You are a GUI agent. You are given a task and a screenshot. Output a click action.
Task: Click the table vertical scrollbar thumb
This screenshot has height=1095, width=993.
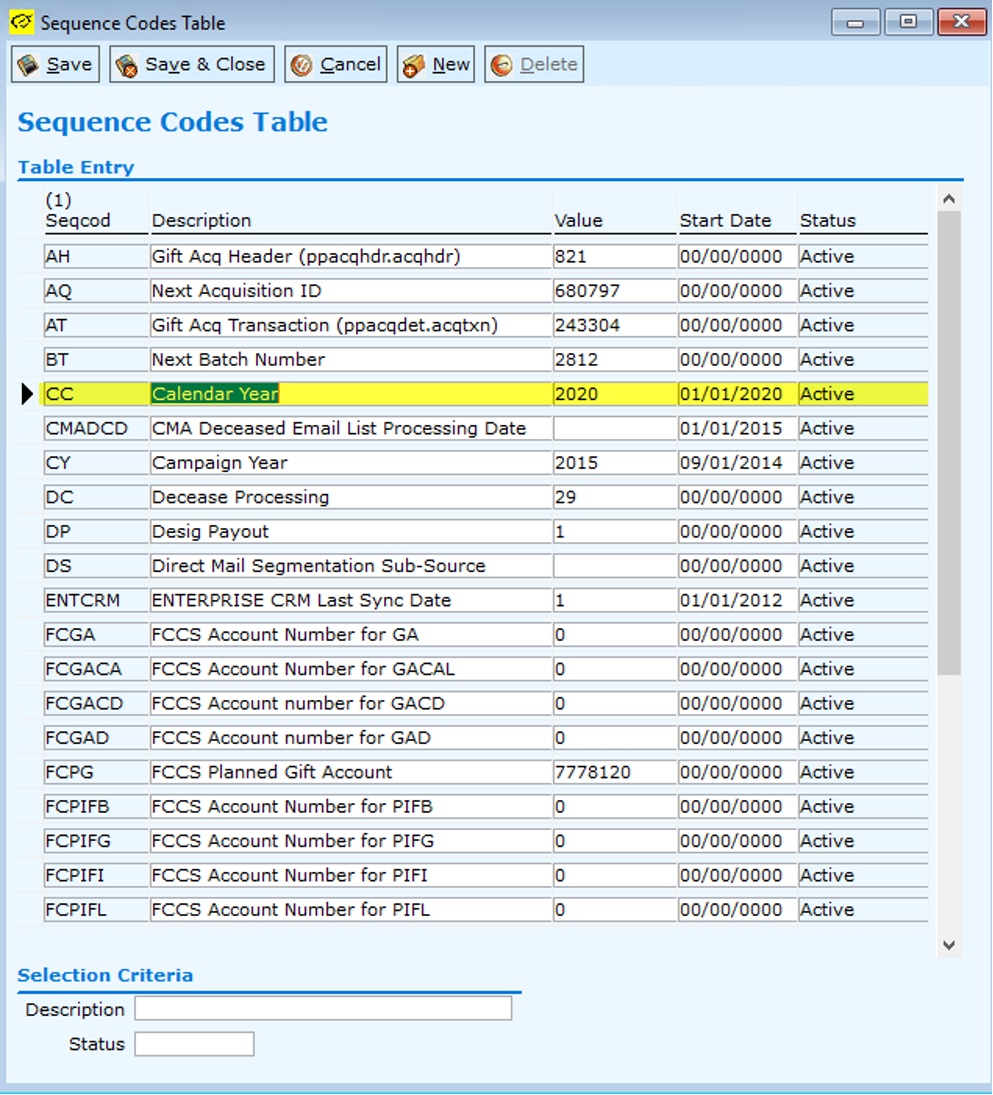point(948,443)
